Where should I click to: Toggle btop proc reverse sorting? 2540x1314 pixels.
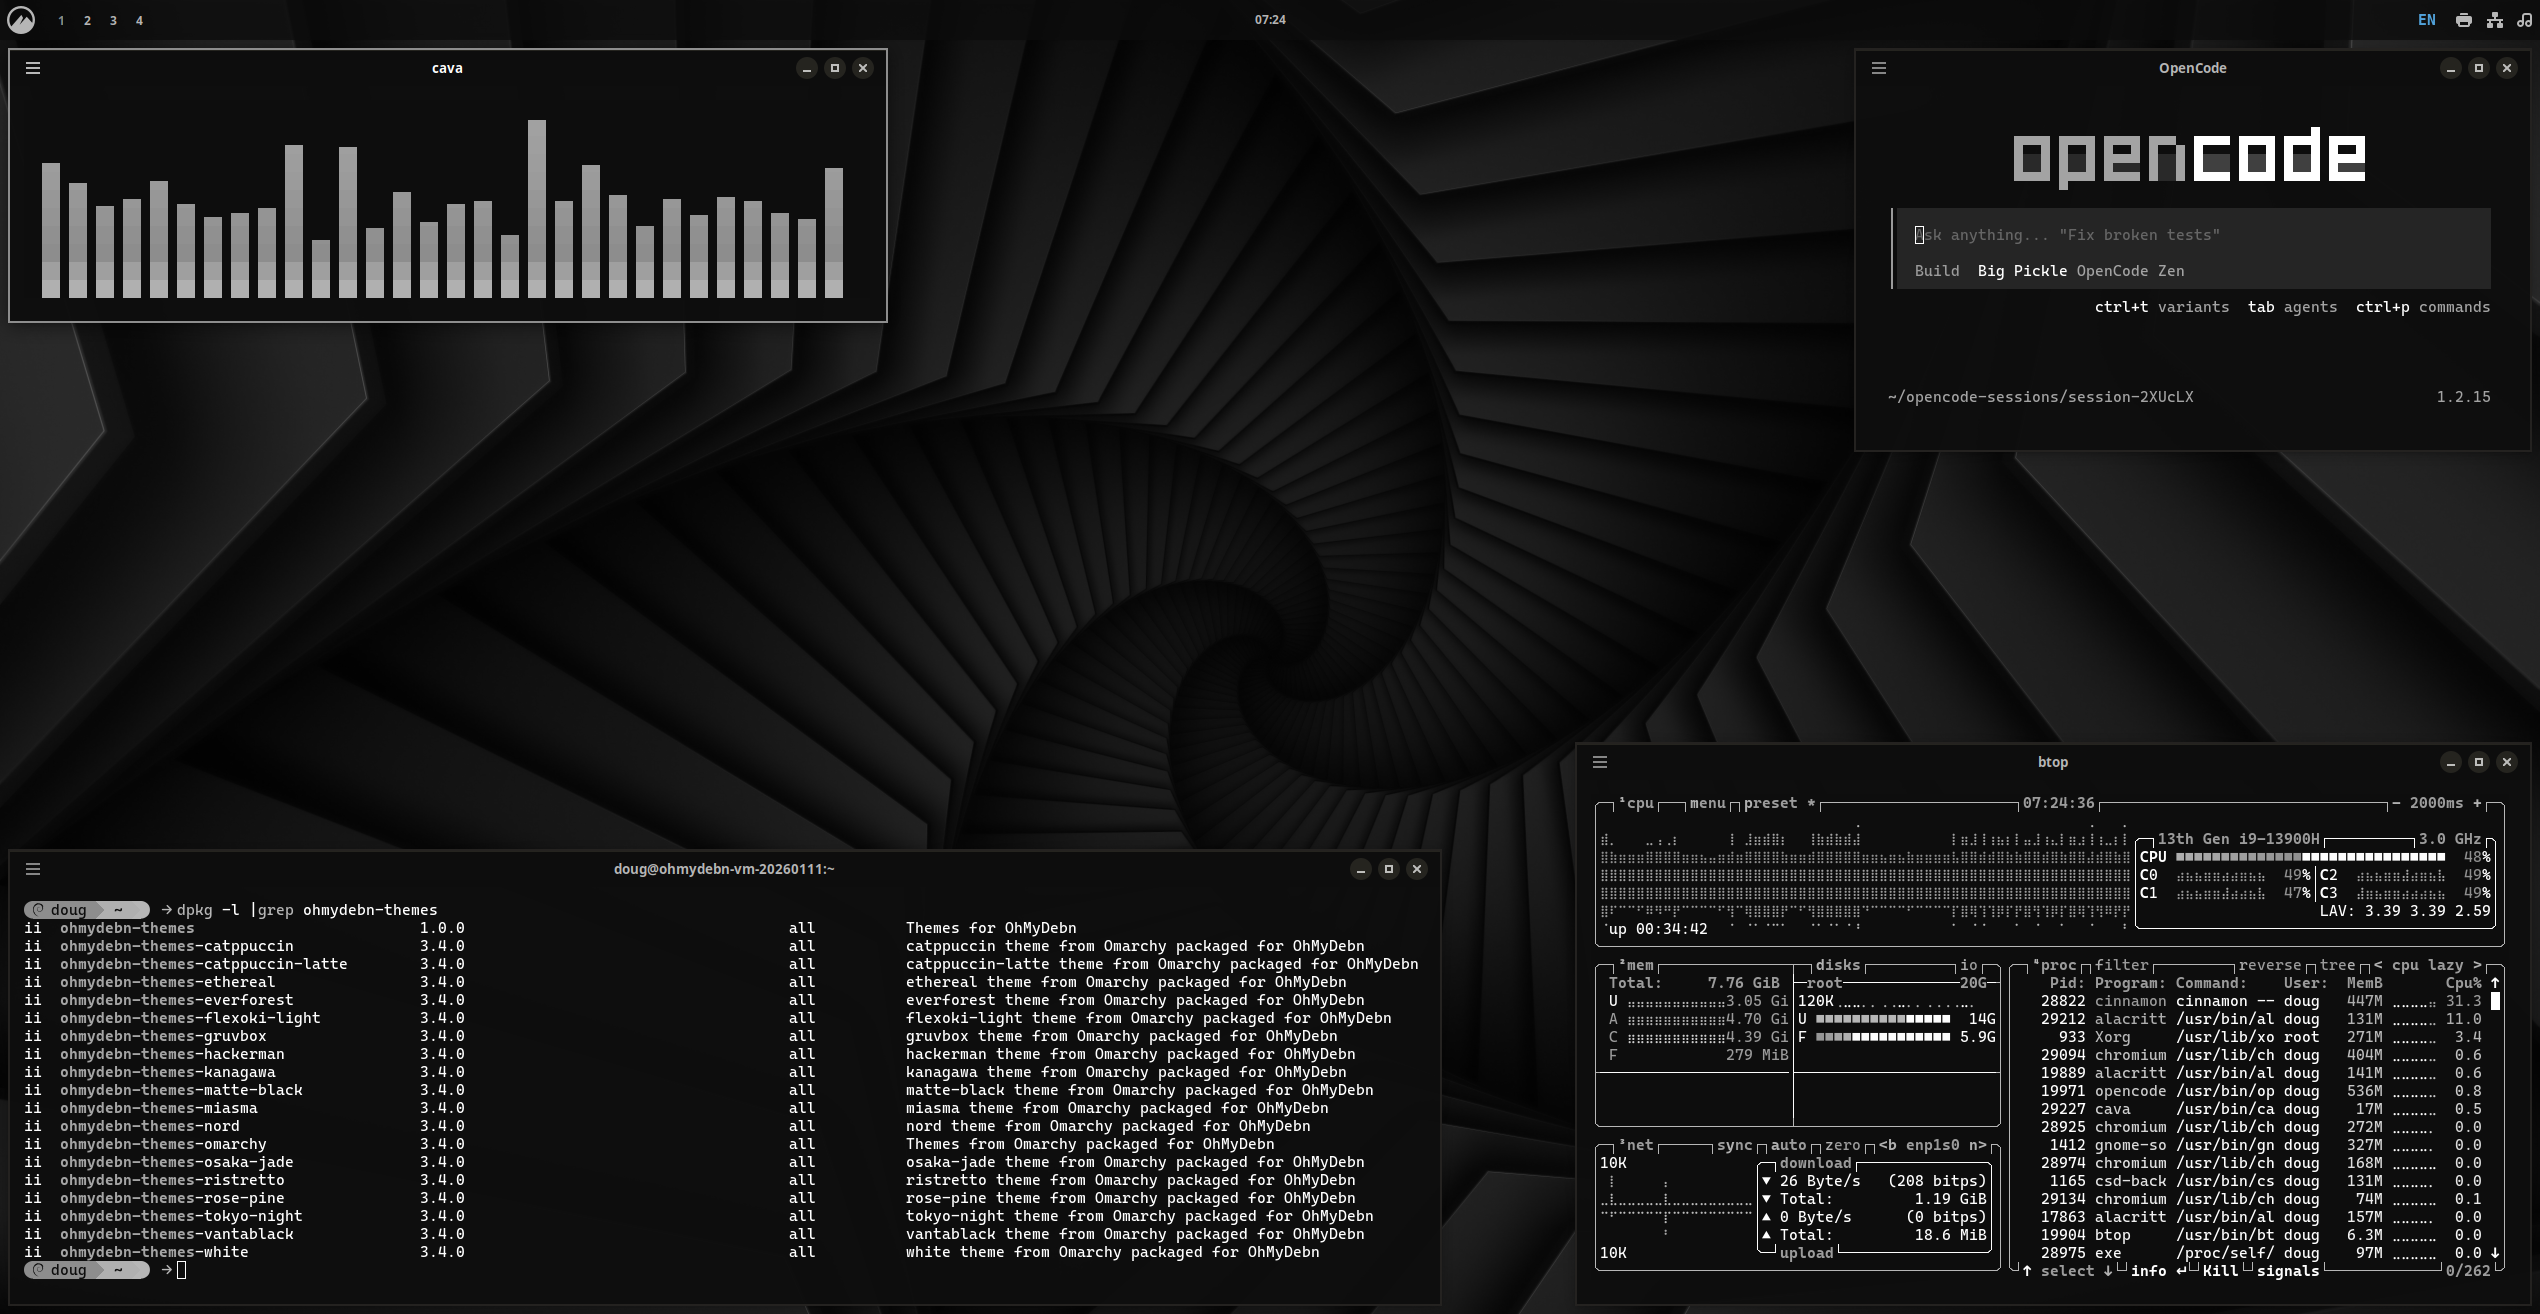[x=2269, y=965]
